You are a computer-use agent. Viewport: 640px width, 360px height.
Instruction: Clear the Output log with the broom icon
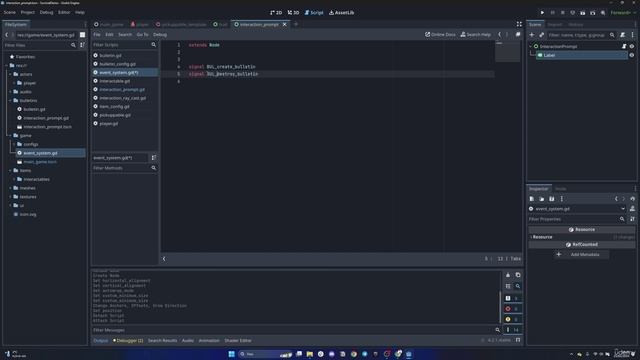508,275
